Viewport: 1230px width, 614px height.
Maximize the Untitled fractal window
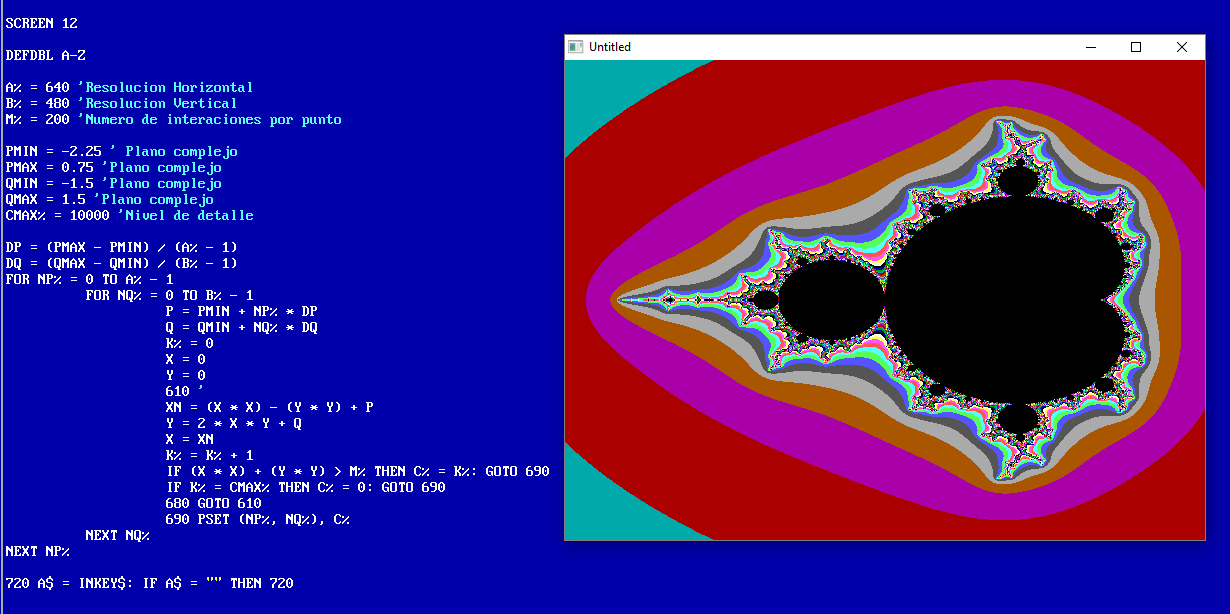tap(1135, 46)
